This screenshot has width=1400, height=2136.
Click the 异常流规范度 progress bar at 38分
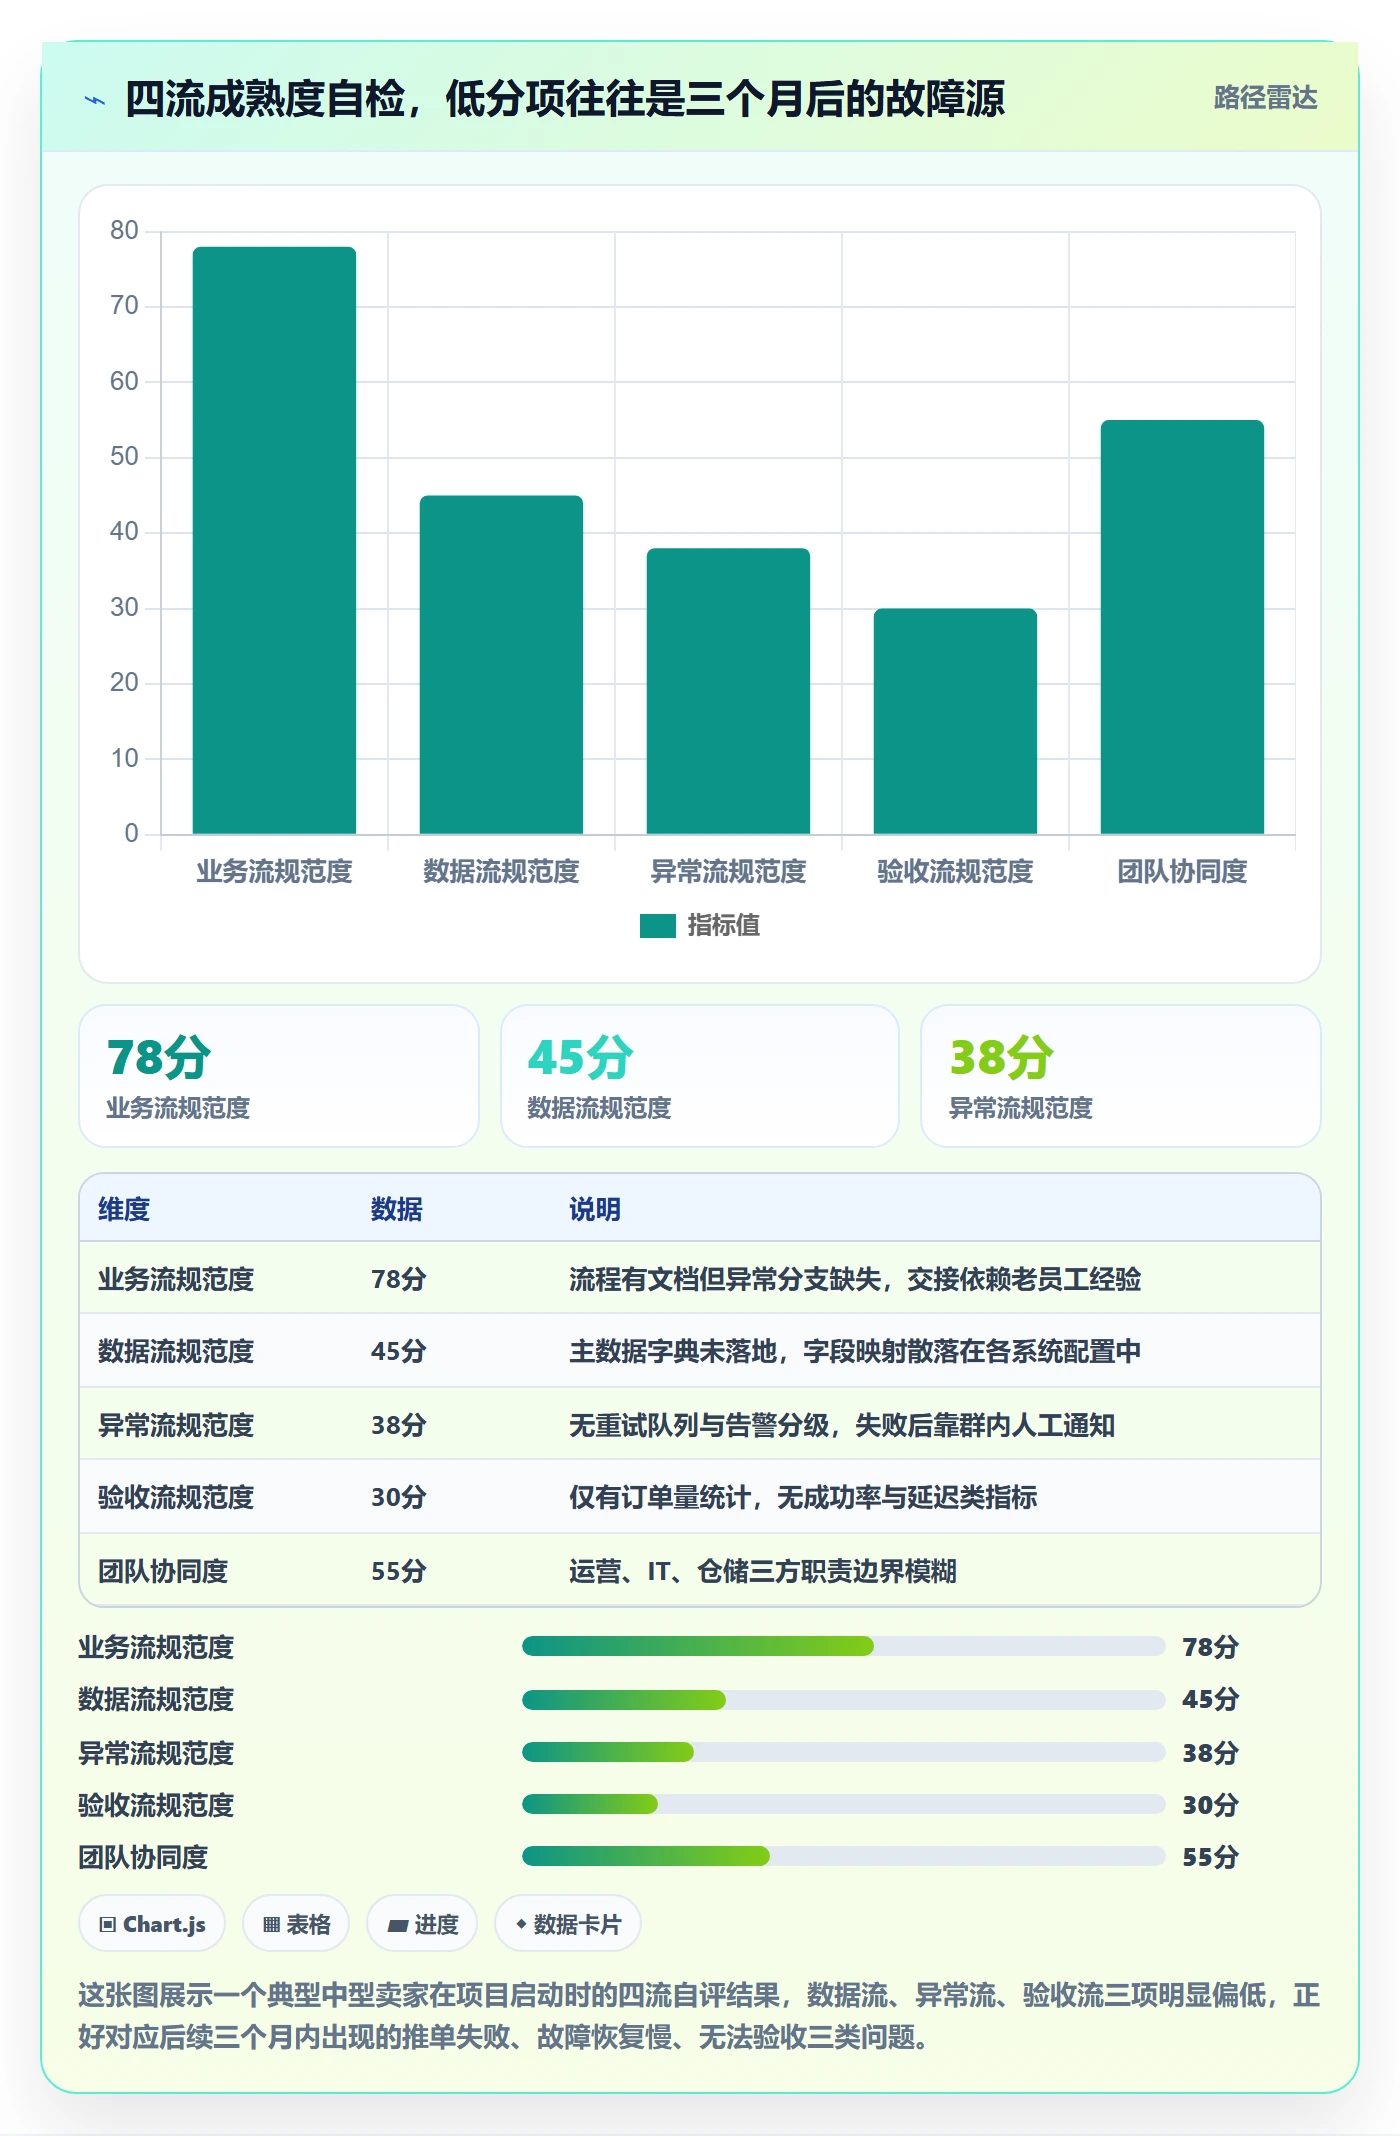(x=843, y=1752)
